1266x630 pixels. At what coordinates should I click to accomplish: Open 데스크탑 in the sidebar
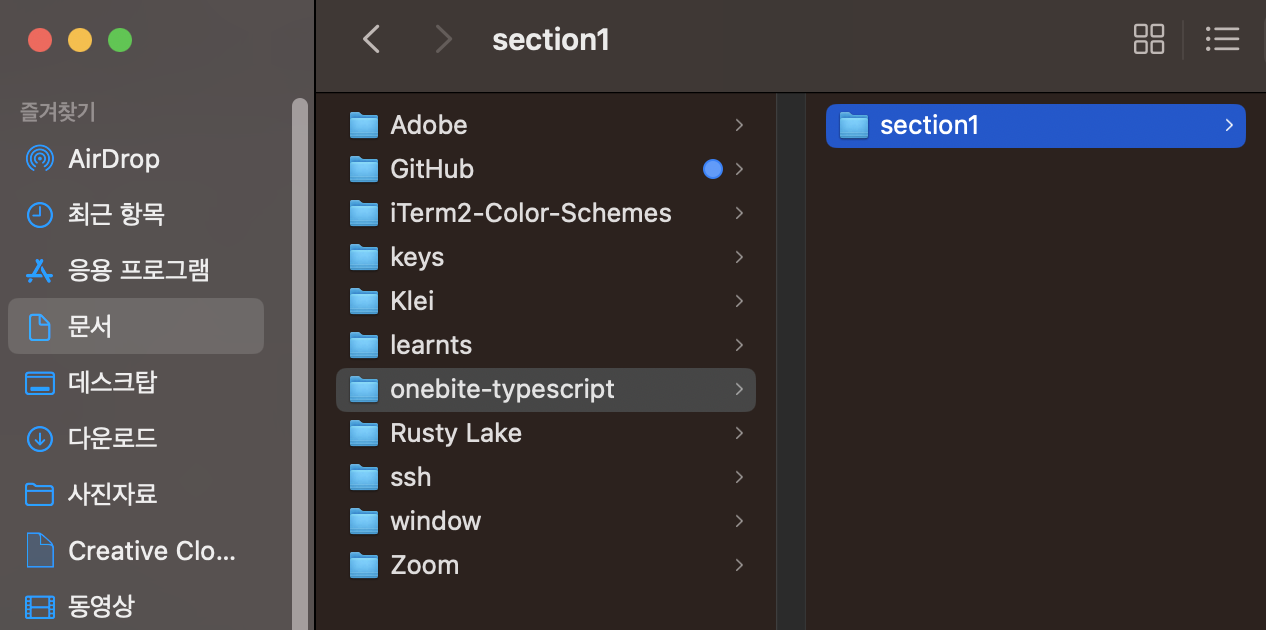click(136, 382)
